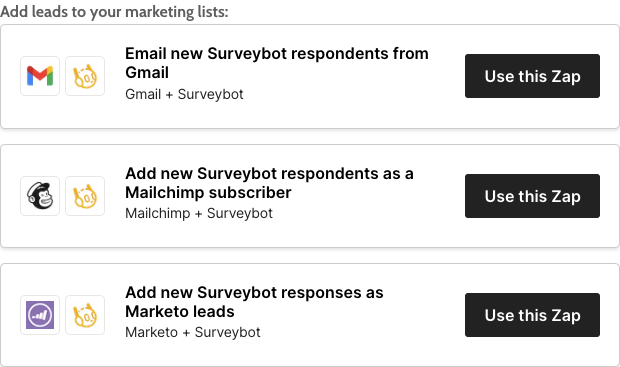Open 'Email new Surveybot respondents from Gmail' title

277,63
